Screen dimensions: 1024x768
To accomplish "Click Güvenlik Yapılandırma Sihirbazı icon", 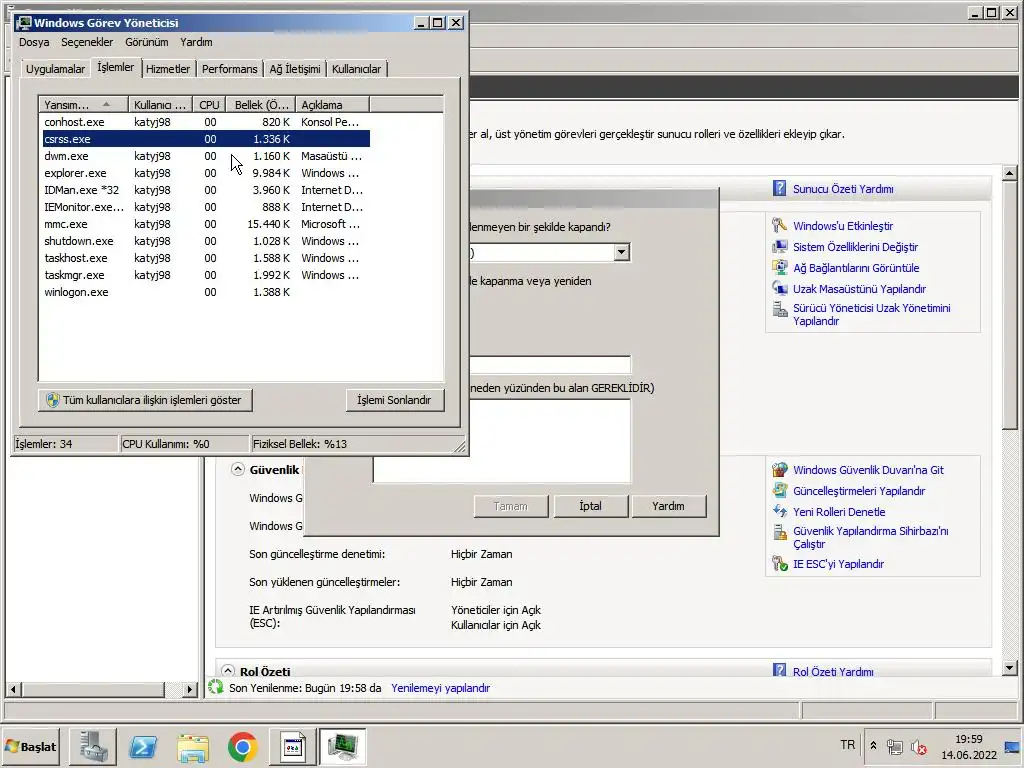I will coord(779,532).
